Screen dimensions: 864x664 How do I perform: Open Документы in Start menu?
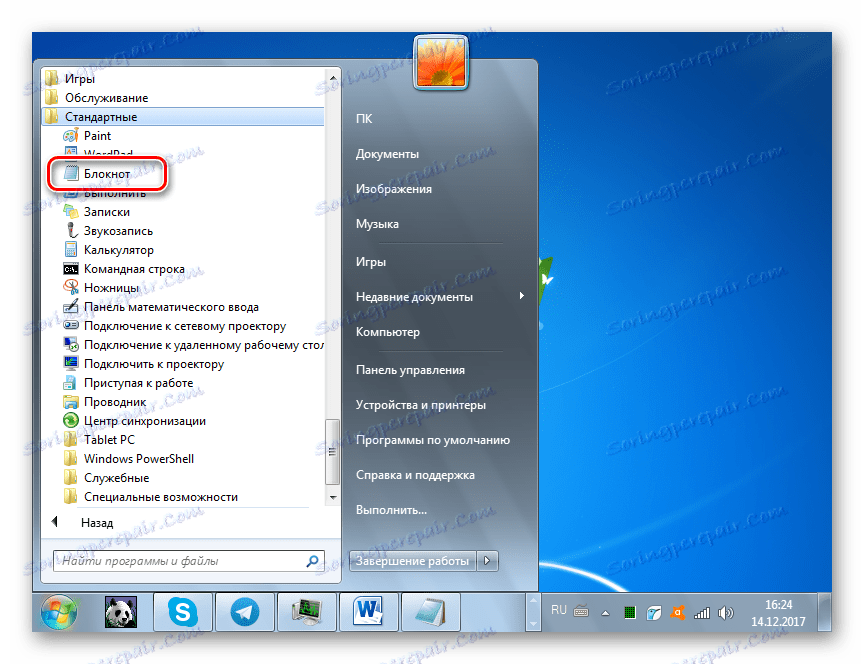[x=387, y=154]
